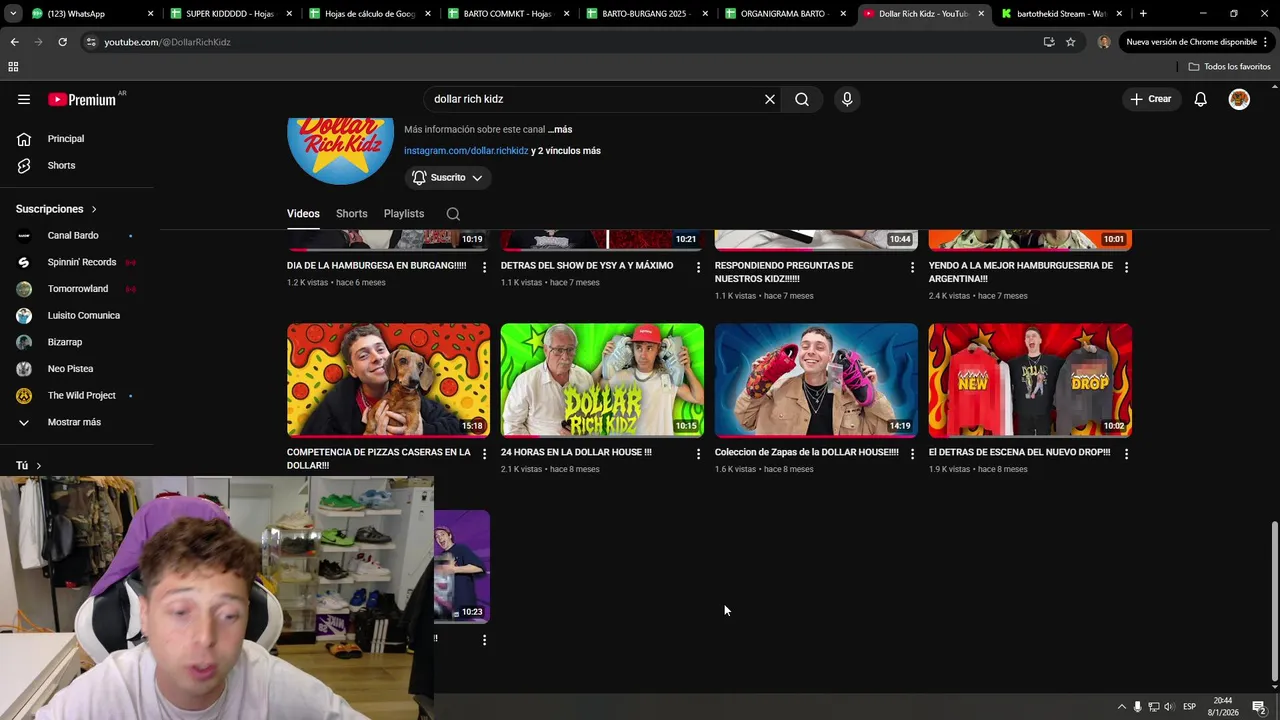Open Tomorrowland subscription
This screenshot has height=720, width=1280.
pyautogui.click(x=78, y=289)
